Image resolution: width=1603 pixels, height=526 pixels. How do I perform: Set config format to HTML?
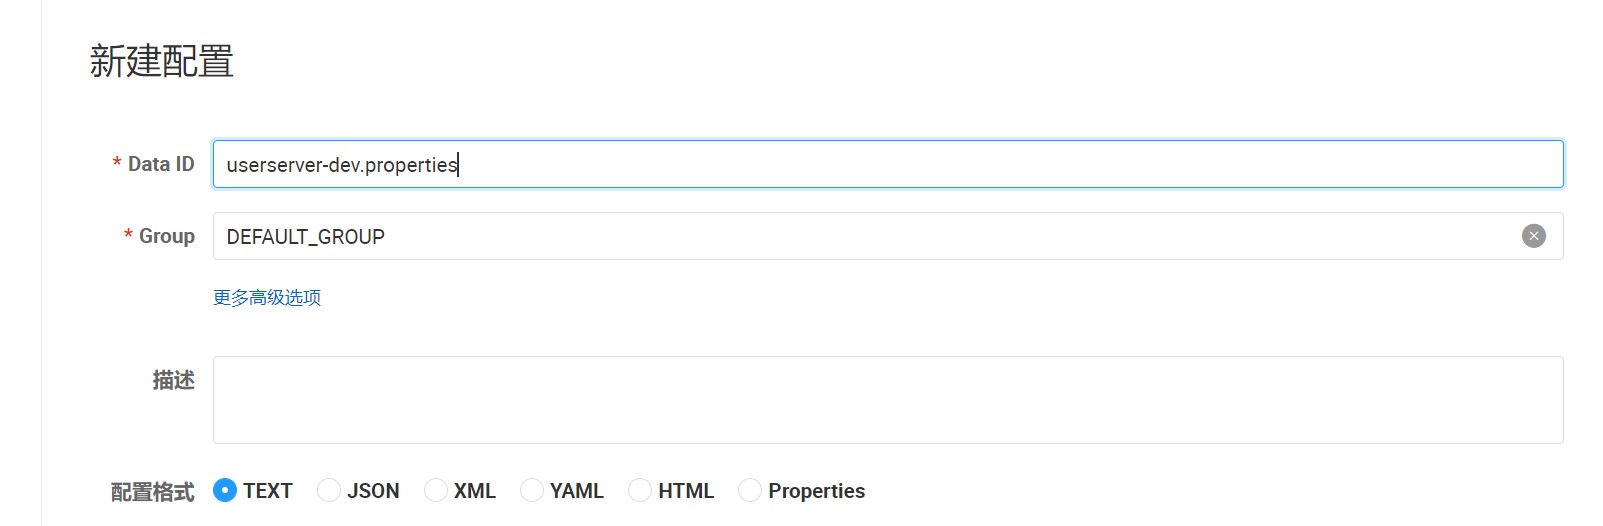coord(640,490)
